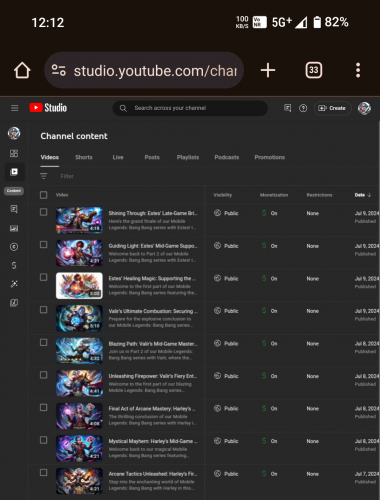Check Valir's Ultimate Combustion video checkbox
Viewport: 380px width, 500px height.
tap(43, 310)
